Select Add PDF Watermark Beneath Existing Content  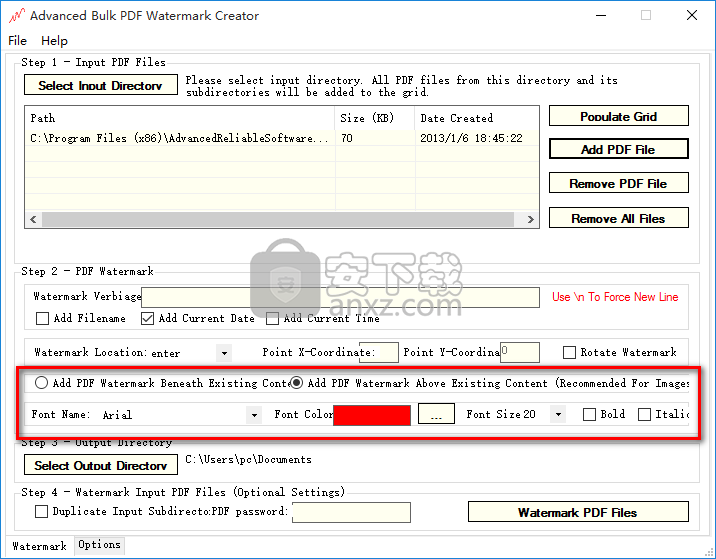[x=41, y=383]
